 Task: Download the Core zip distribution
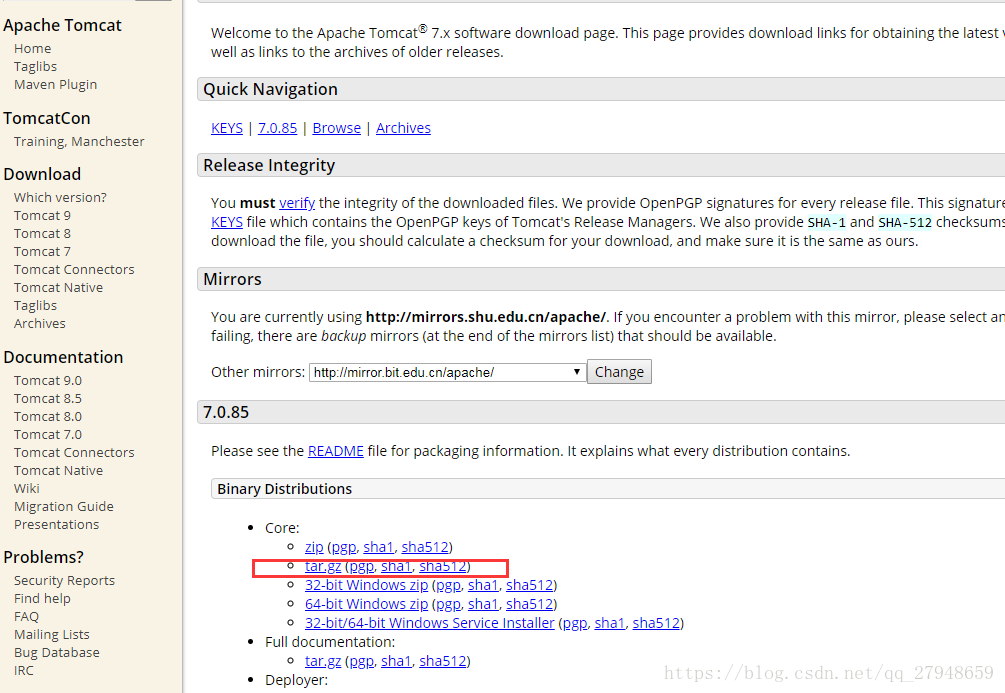[314, 547]
